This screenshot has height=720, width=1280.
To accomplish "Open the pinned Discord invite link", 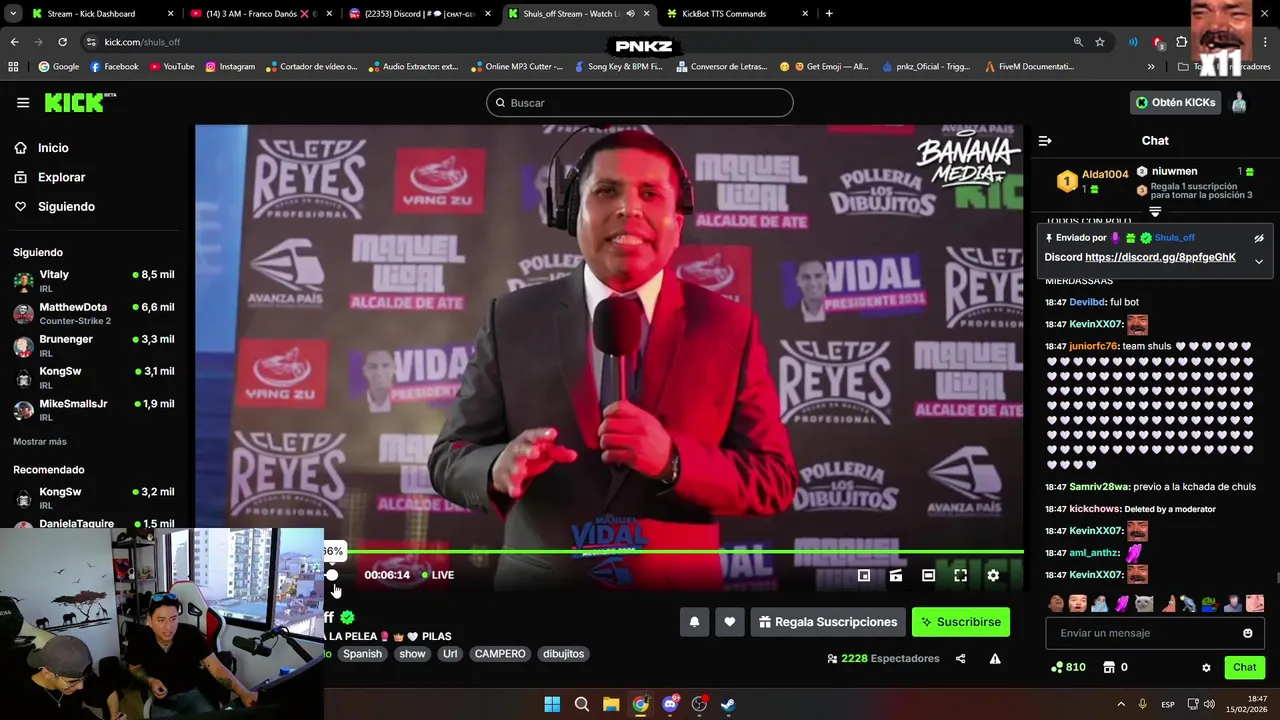I will coord(1160,258).
